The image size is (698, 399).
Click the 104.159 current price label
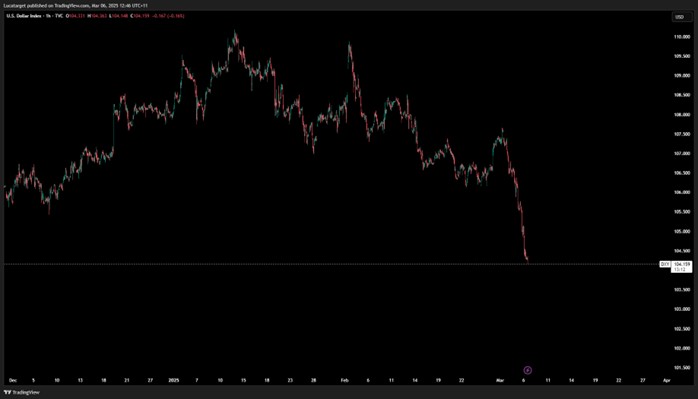pos(682,264)
